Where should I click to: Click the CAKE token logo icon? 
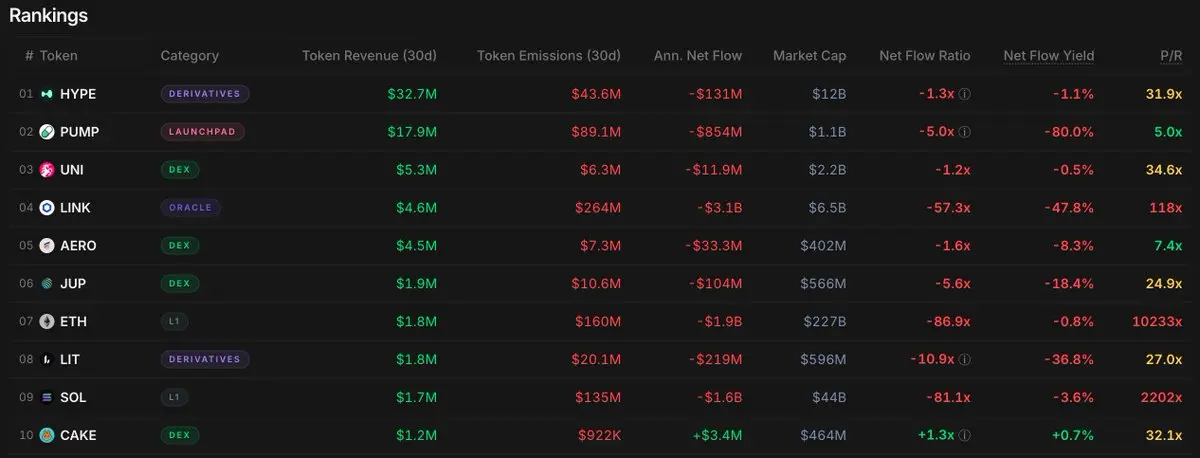[47, 436]
